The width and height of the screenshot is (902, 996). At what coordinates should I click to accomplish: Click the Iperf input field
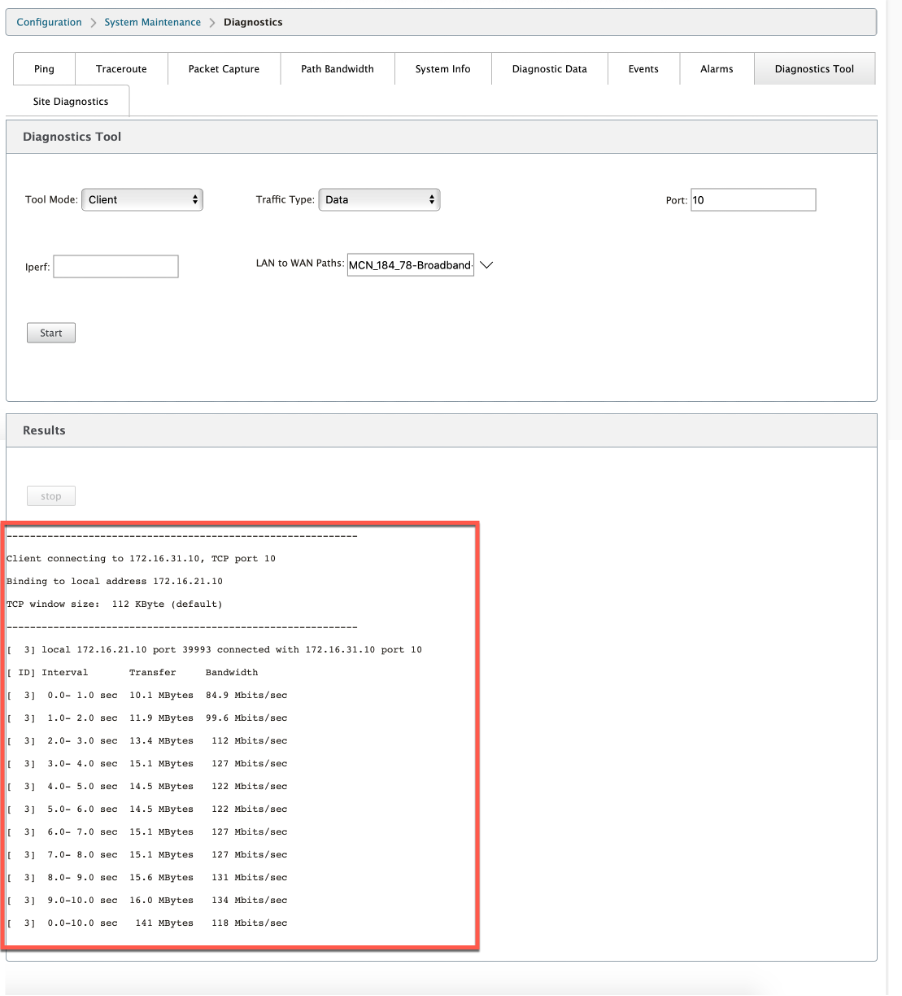(116, 266)
